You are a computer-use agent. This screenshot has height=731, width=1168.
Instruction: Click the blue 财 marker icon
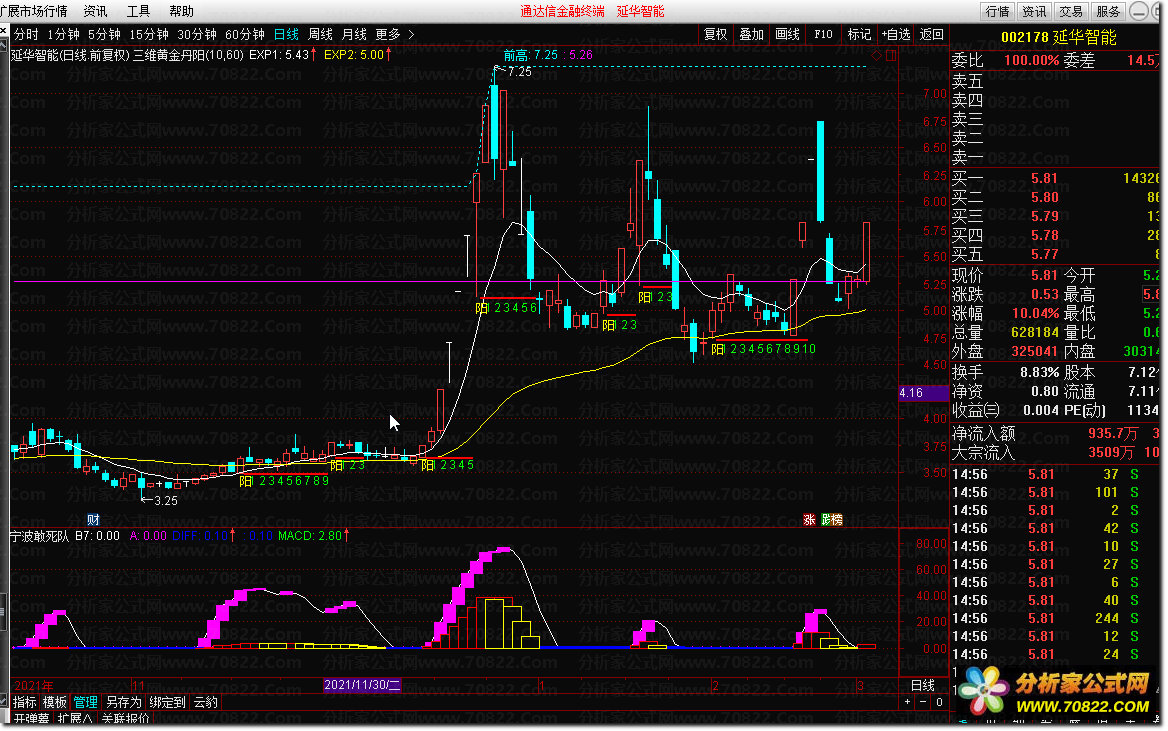(x=93, y=519)
